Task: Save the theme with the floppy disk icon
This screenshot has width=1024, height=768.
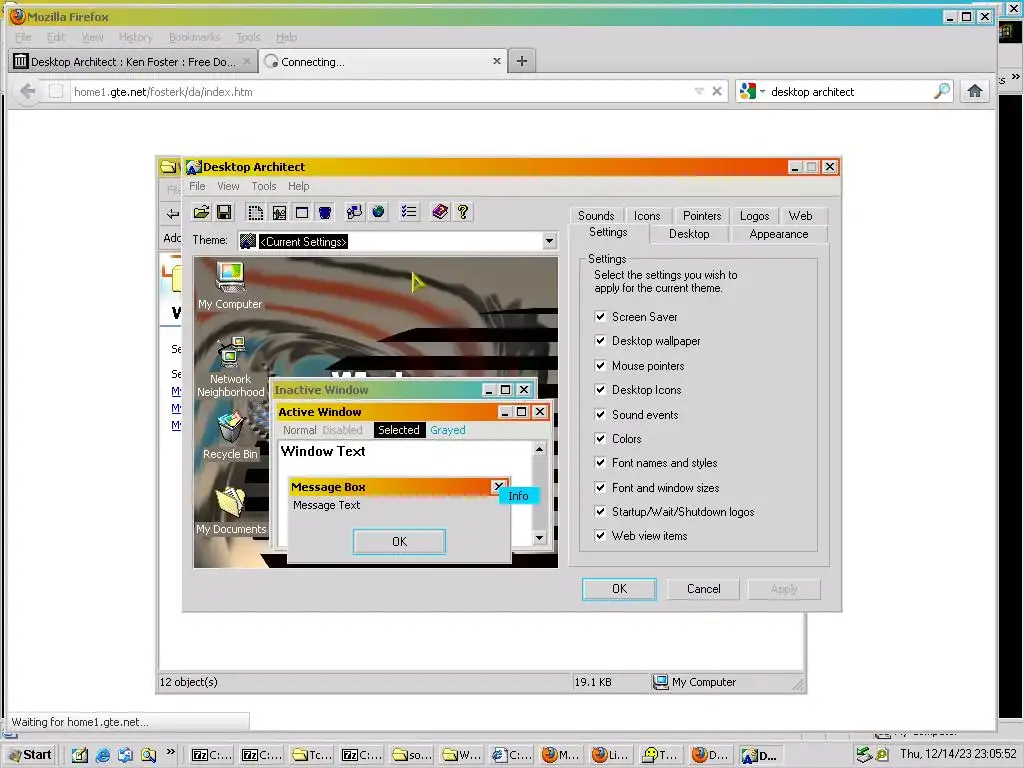Action: [x=224, y=212]
